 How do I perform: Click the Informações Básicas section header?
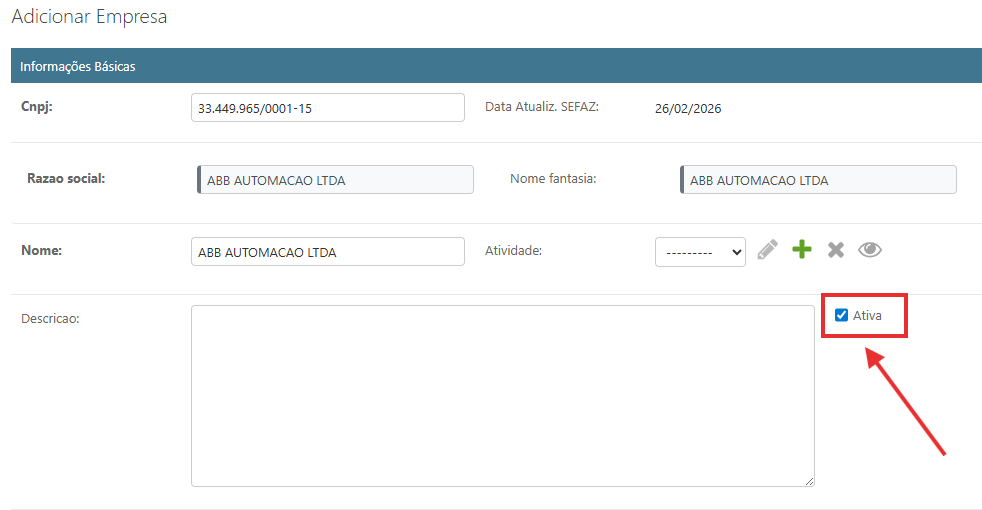78,67
